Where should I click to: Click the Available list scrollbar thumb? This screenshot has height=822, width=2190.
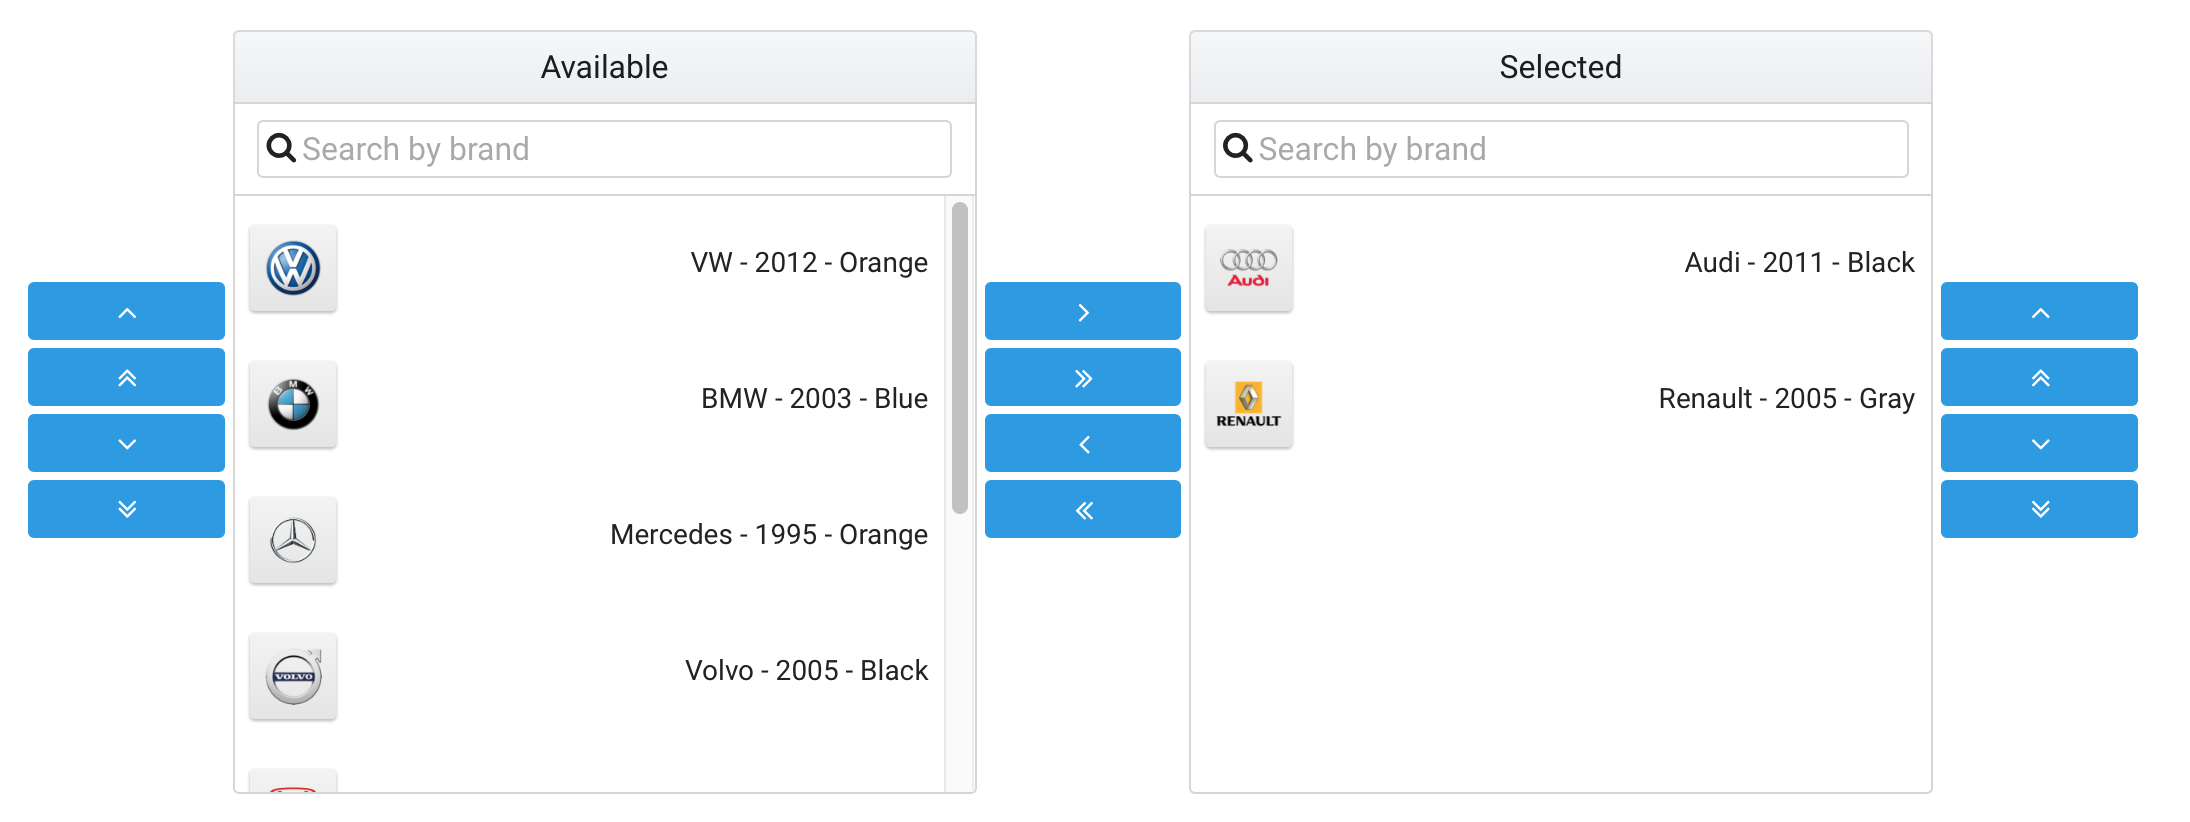[x=960, y=358]
